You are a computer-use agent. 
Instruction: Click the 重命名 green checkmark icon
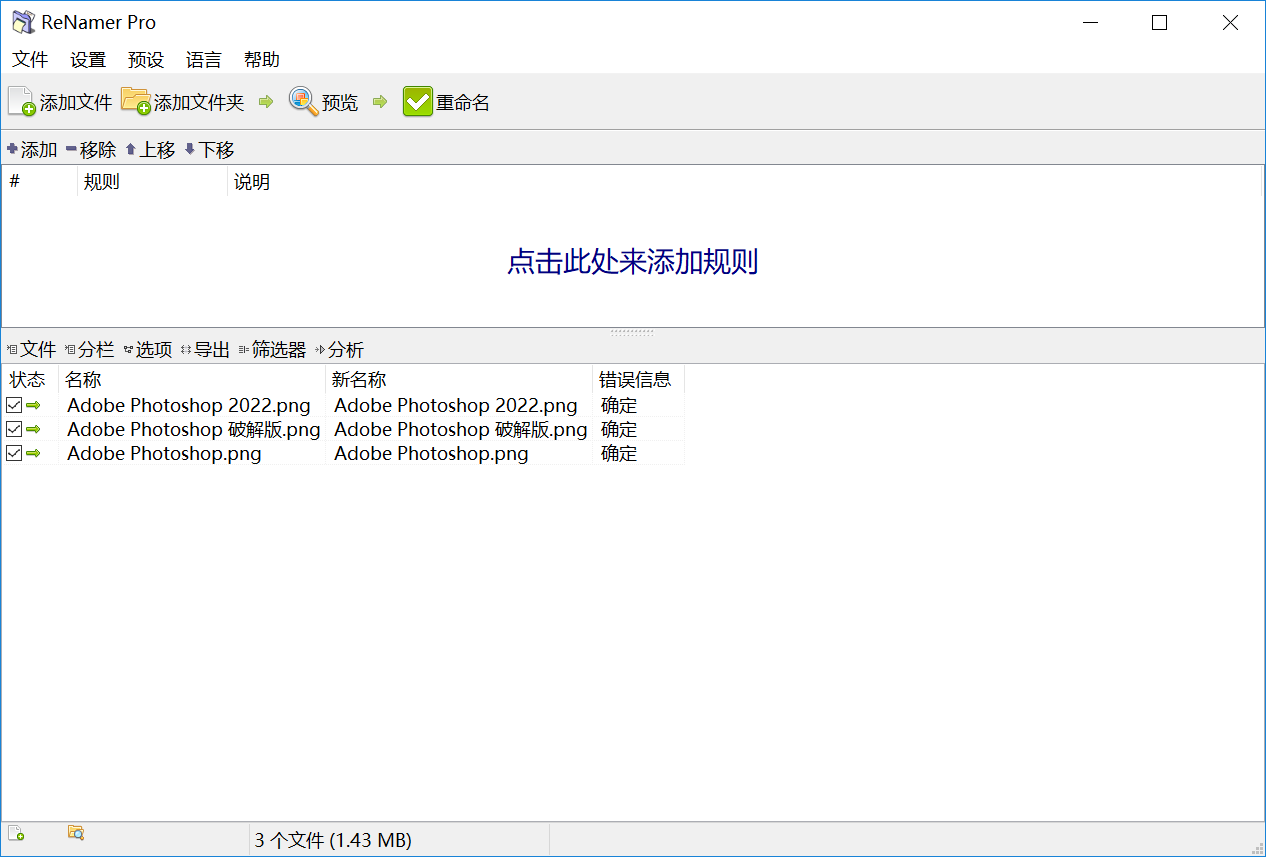click(418, 102)
